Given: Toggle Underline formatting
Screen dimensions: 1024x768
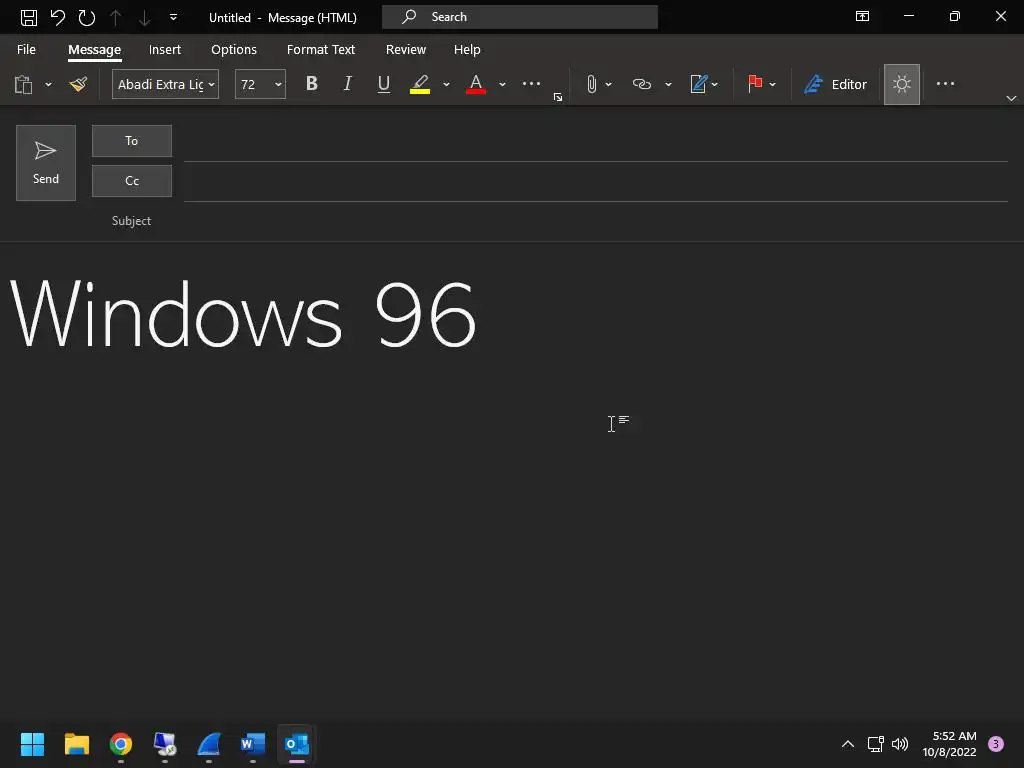Looking at the screenshot, I should point(383,84).
